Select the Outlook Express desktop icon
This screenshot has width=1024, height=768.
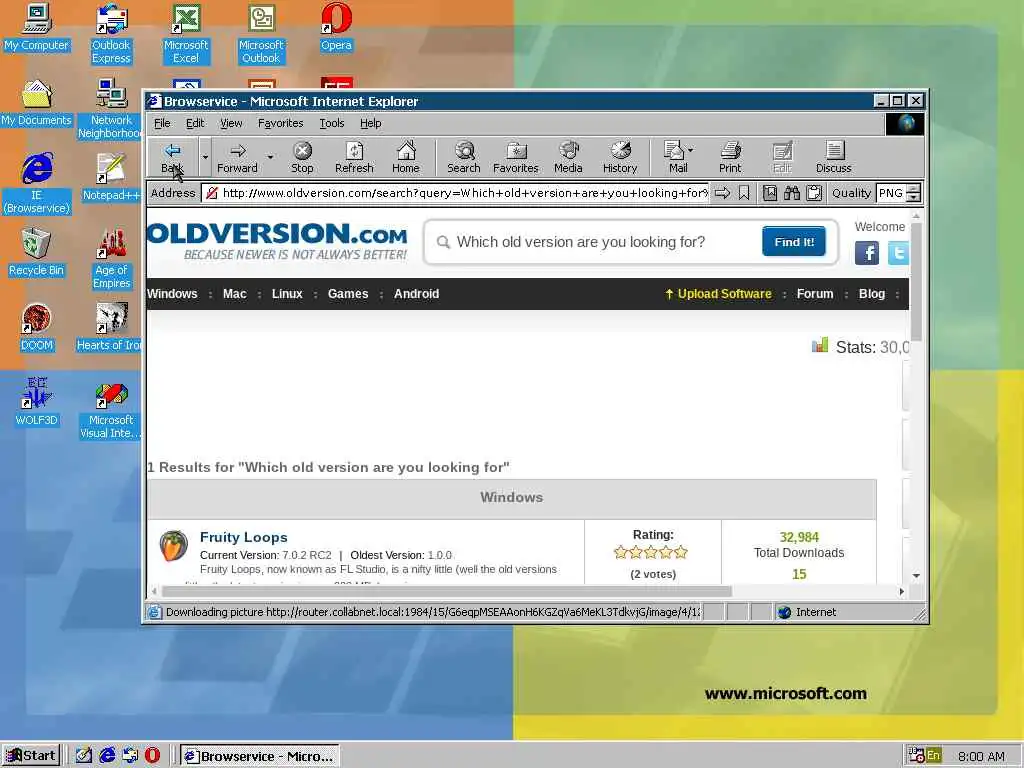111,33
